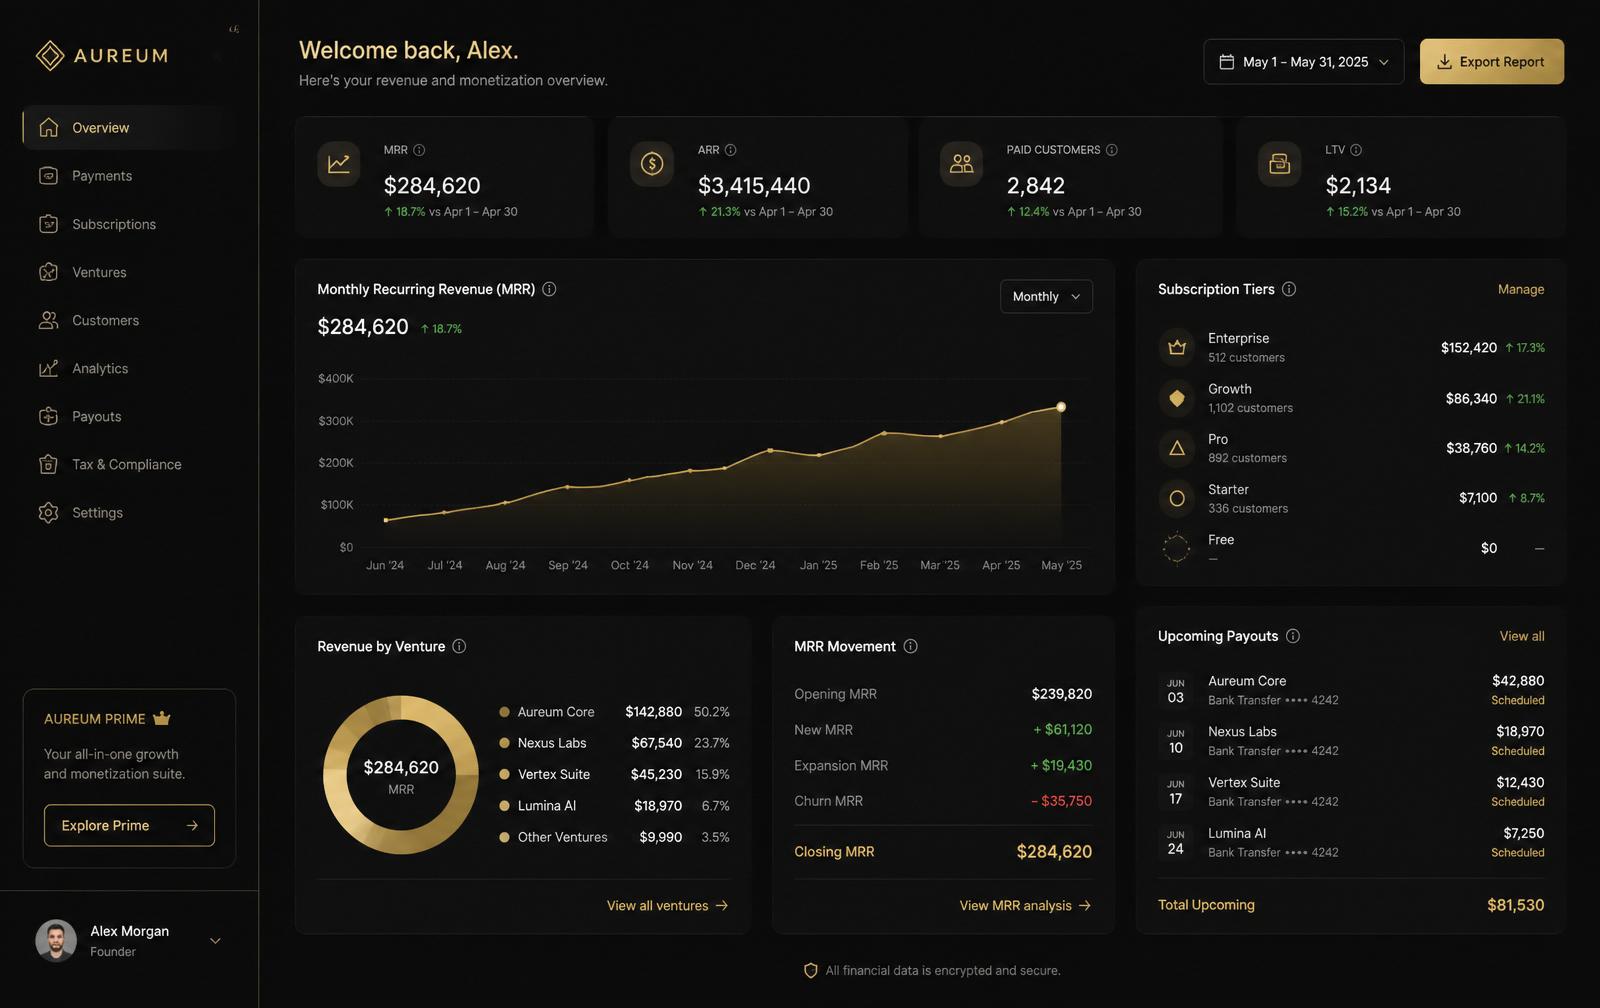
Task: Click the Enterprise tier crown icon
Action: (x=1177, y=347)
